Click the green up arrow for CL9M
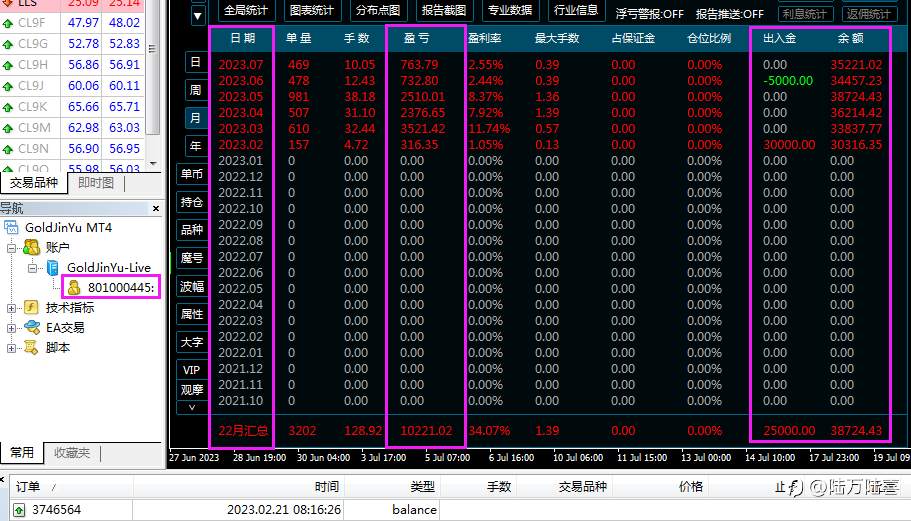This screenshot has width=911, height=521. 8,128
